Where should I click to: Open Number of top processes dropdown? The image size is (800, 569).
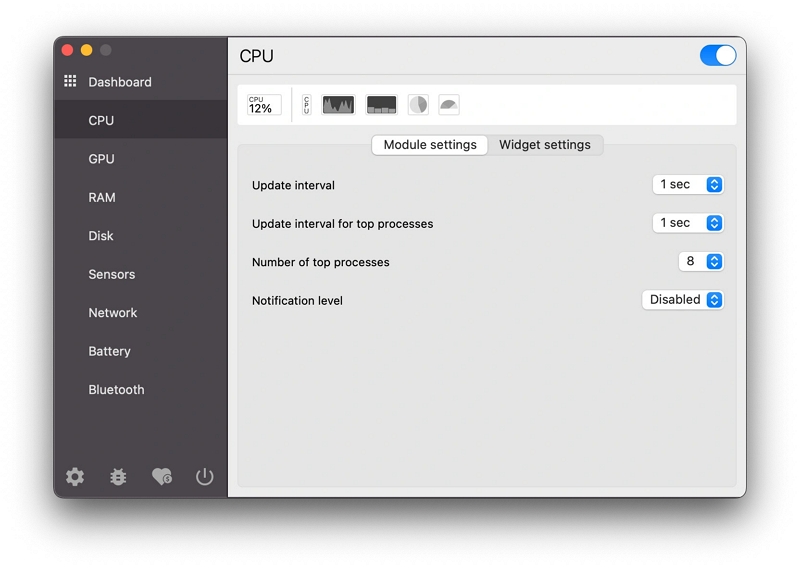pyautogui.click(x=701, y=261)
